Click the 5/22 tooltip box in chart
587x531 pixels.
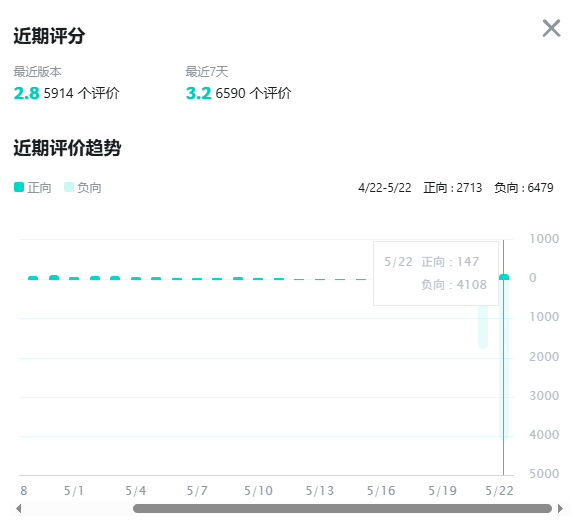[x=436, y=273]
